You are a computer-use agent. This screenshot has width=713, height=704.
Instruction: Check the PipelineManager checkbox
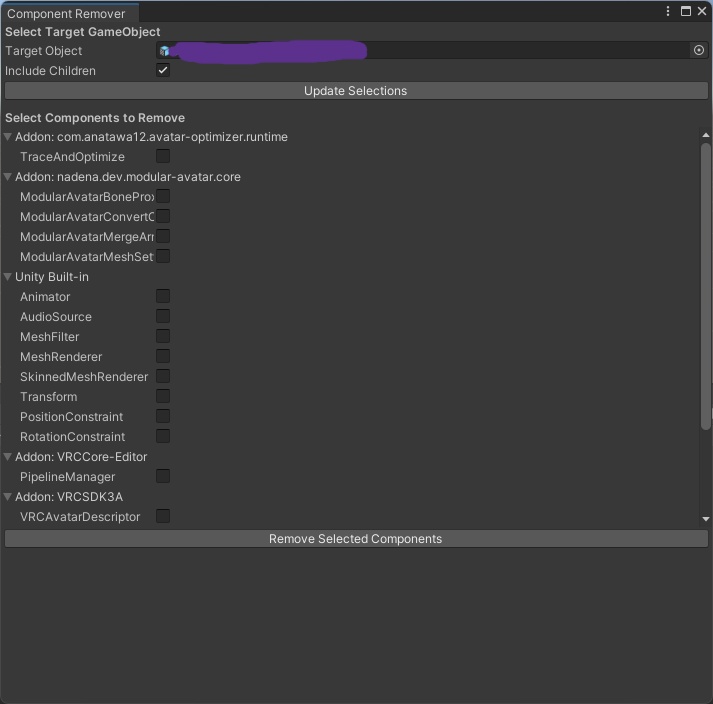click(x=163, y=476)
